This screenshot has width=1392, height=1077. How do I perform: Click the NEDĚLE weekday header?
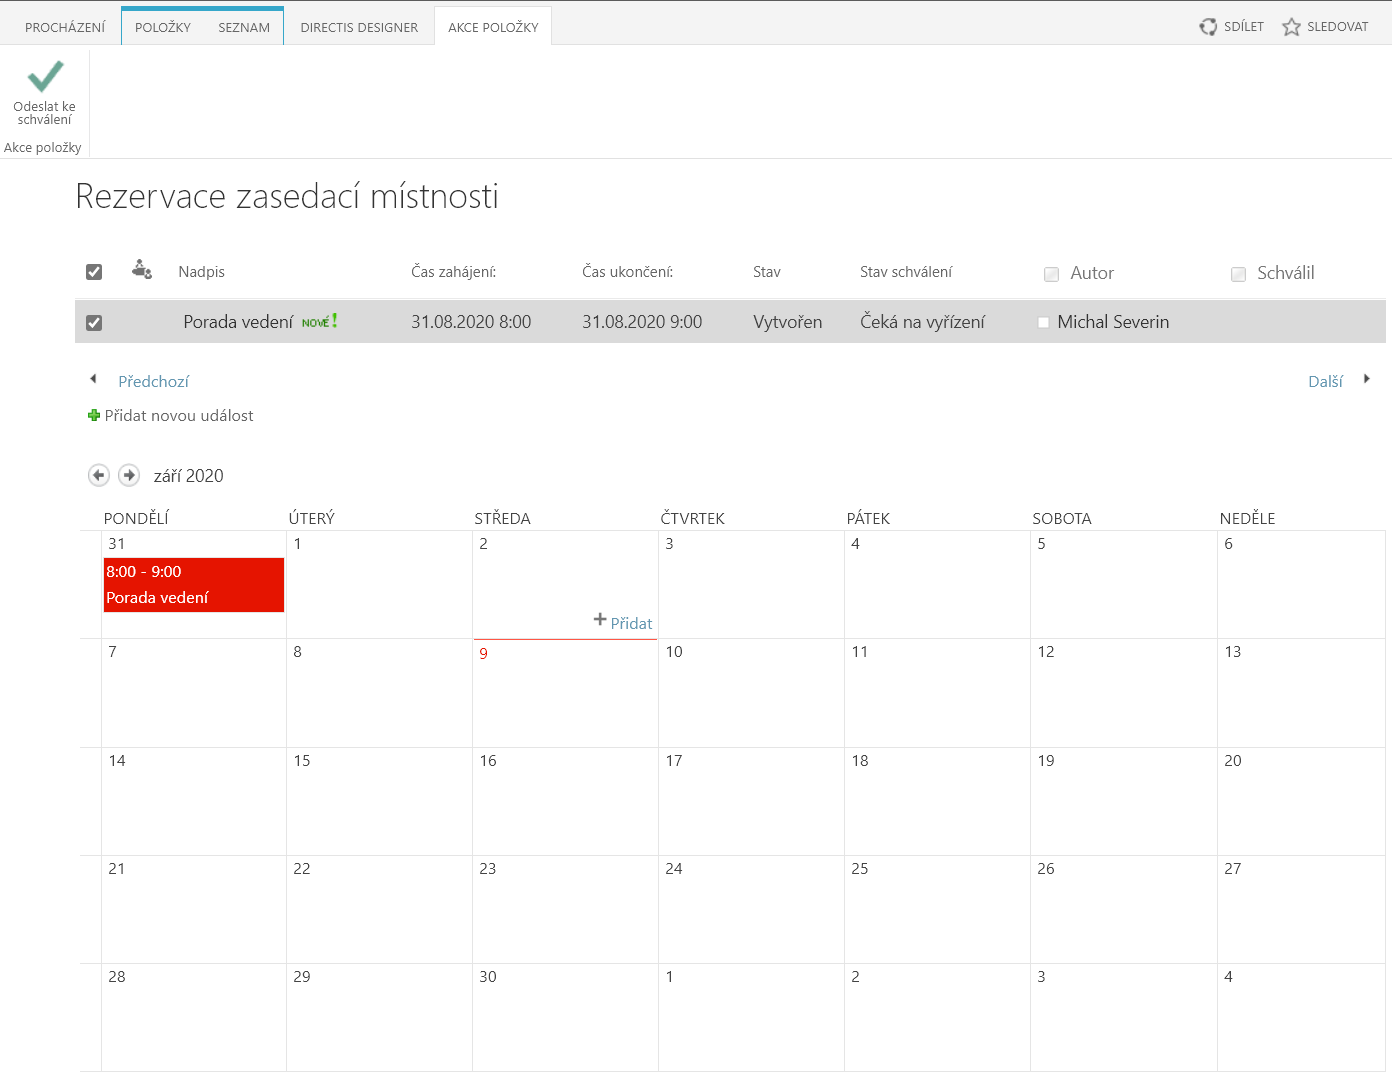click(x=1247, y=518)
